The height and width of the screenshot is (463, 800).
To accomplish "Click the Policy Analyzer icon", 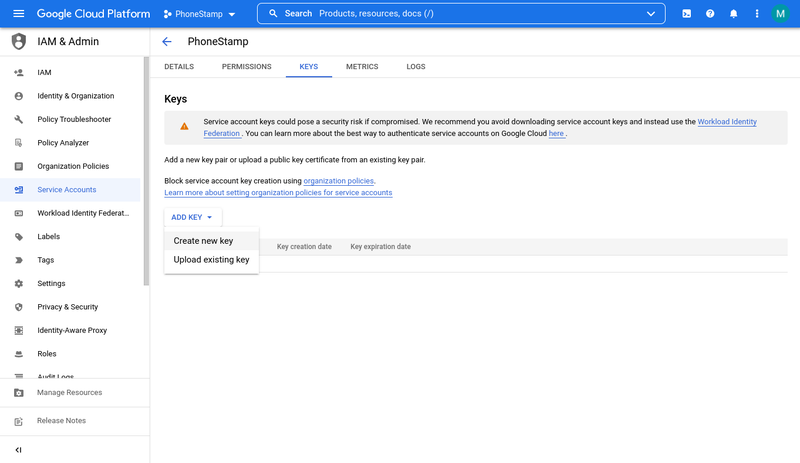I will 19,143.
